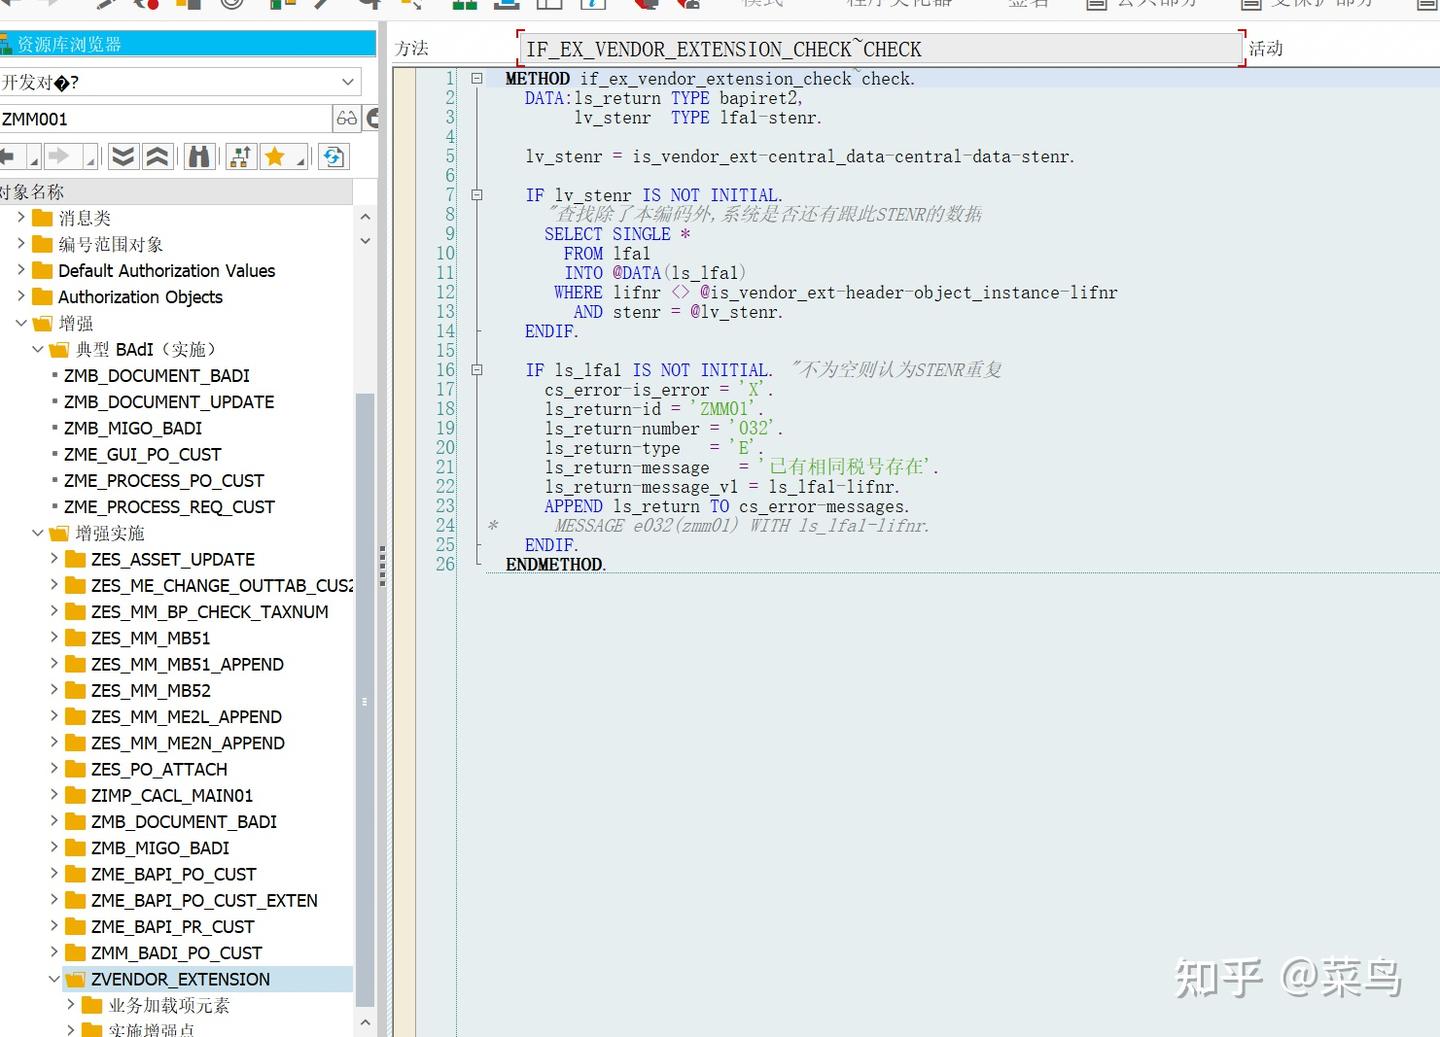Expand the 编号范围对象 folder
The image size is (1440, 1037).
click(21, 243)
